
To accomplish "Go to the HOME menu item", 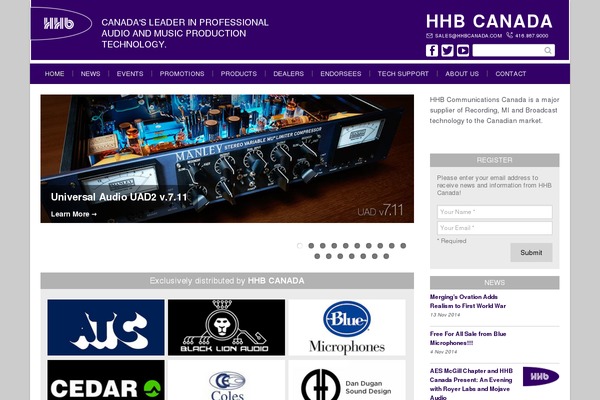I will [x=54, y=74].
